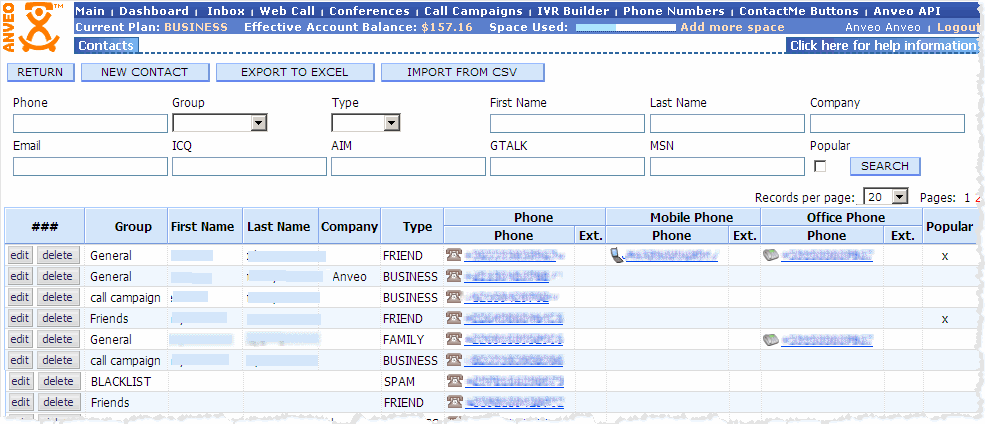This screenshot has width=985, height=424.
Task: Open the Main menu item
Action: (x=90, y=11)
